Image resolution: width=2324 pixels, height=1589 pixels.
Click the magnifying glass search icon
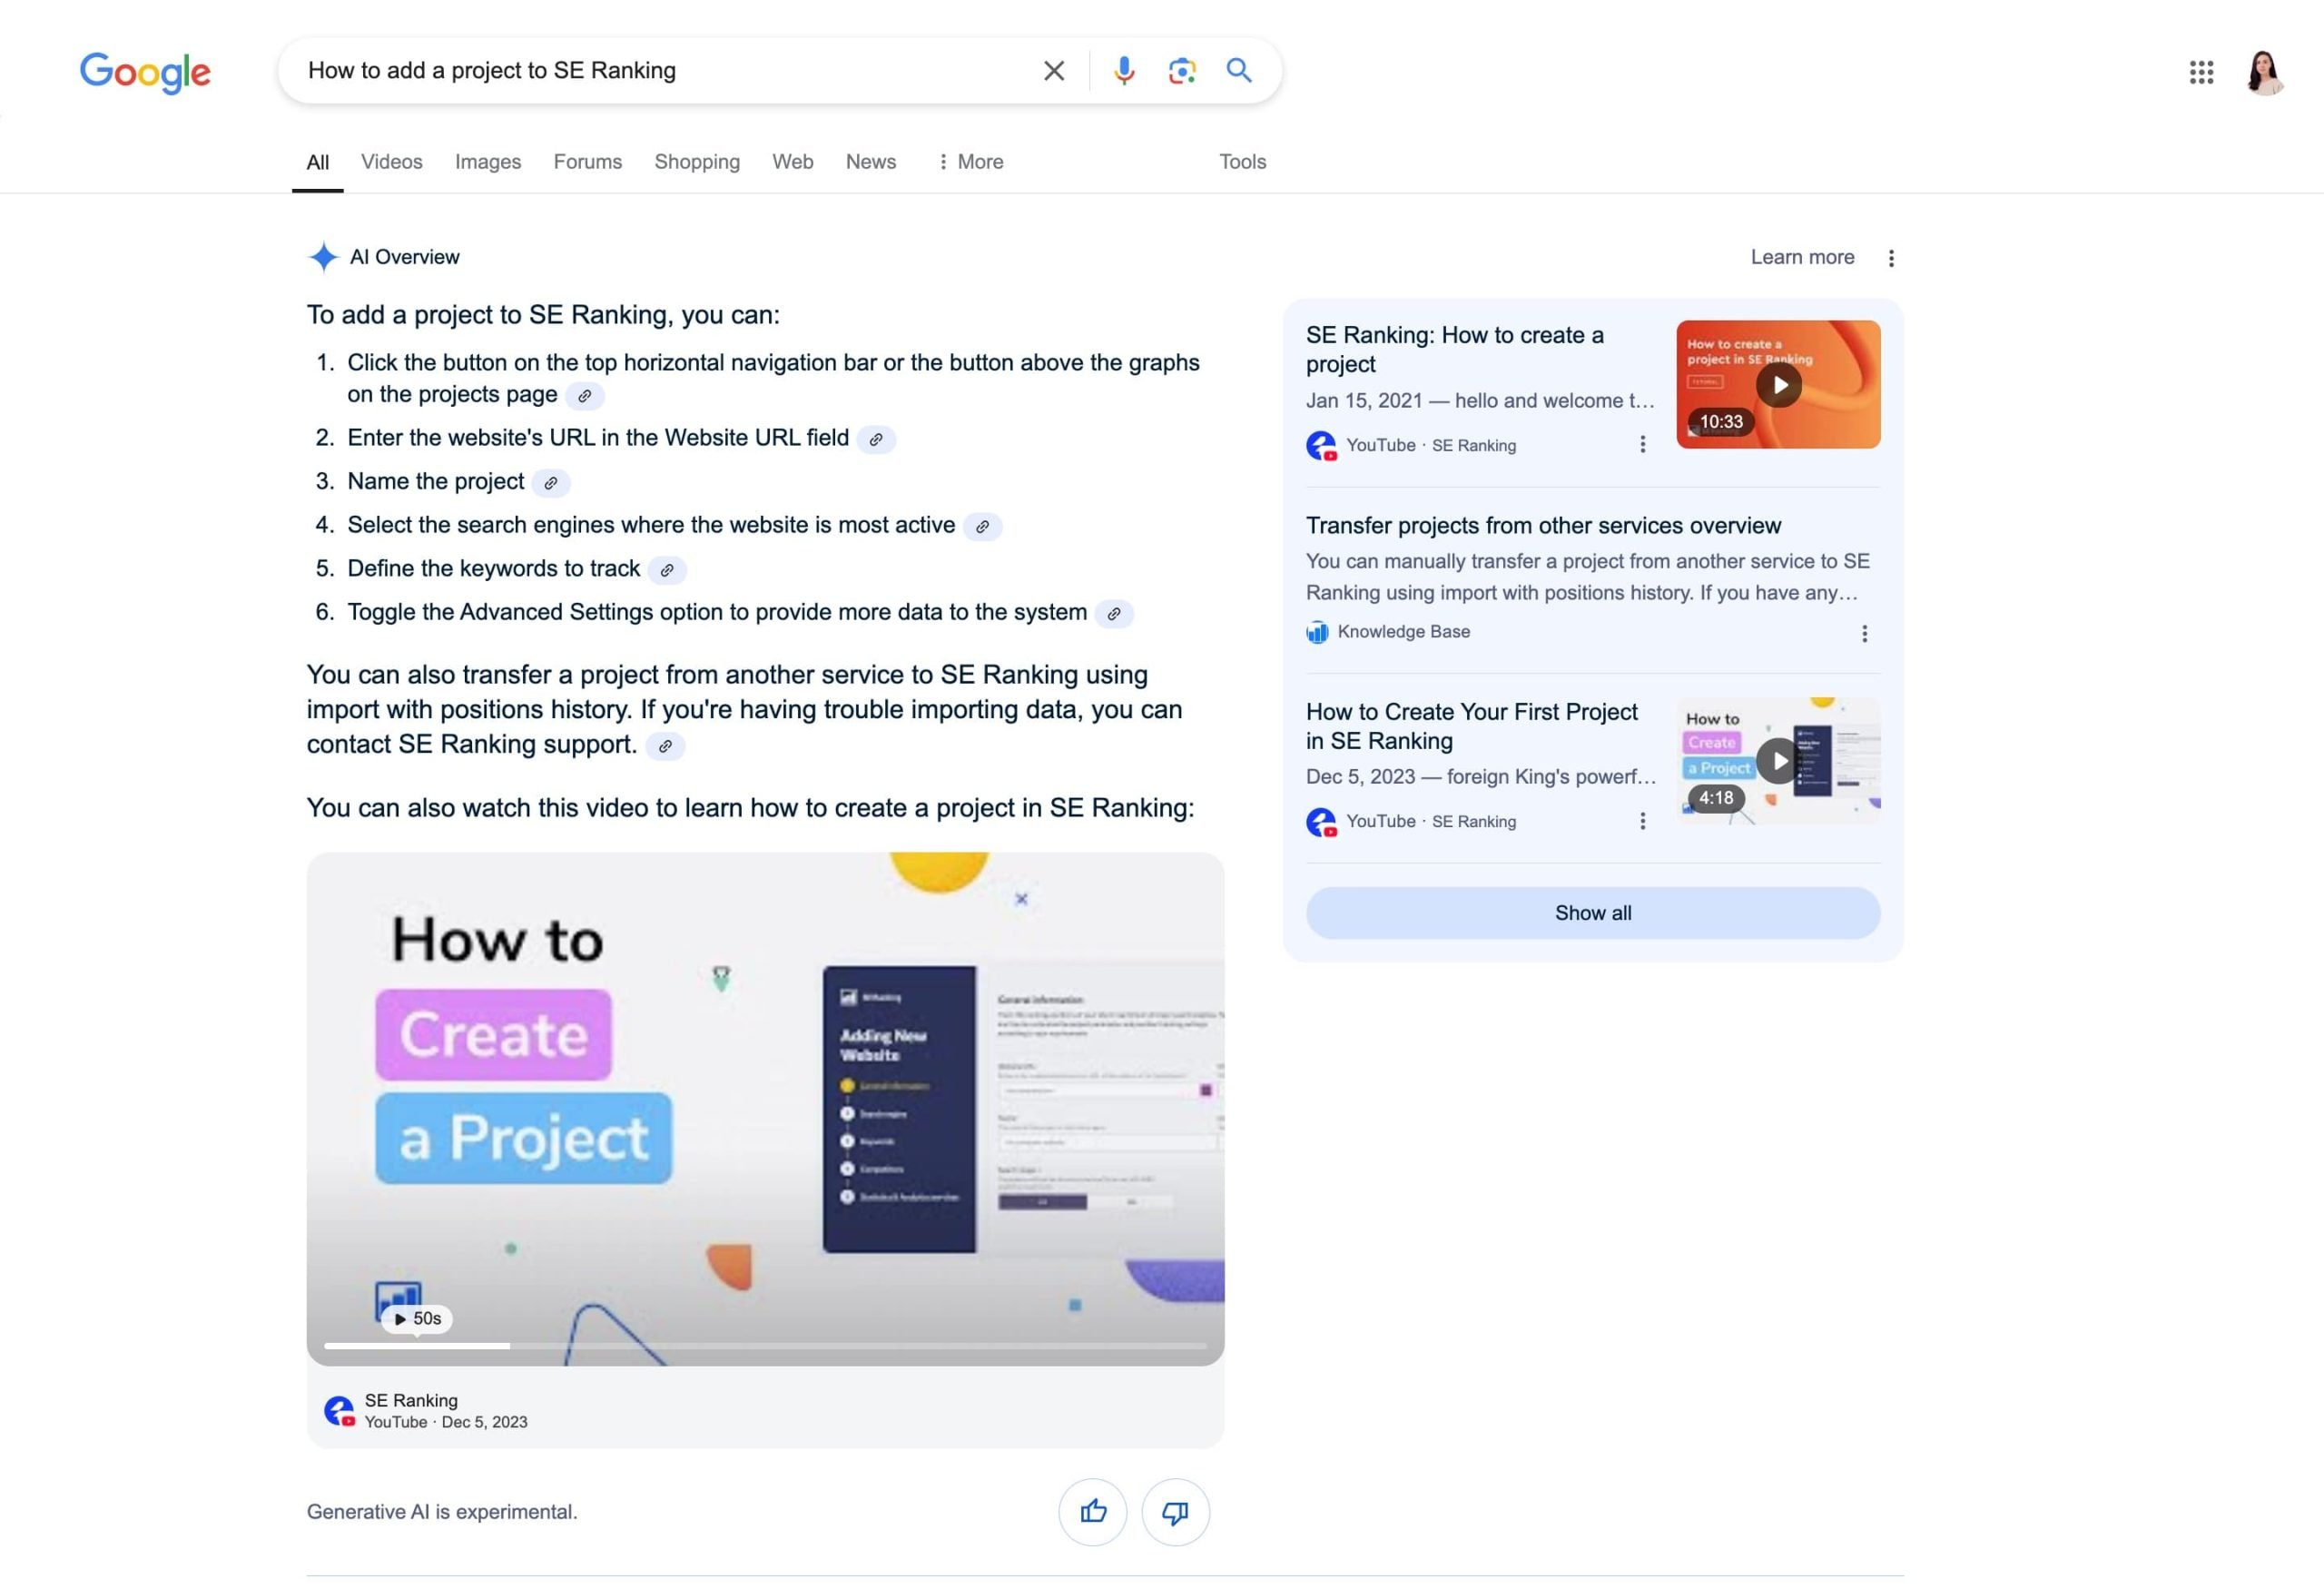pos(1239,70)
